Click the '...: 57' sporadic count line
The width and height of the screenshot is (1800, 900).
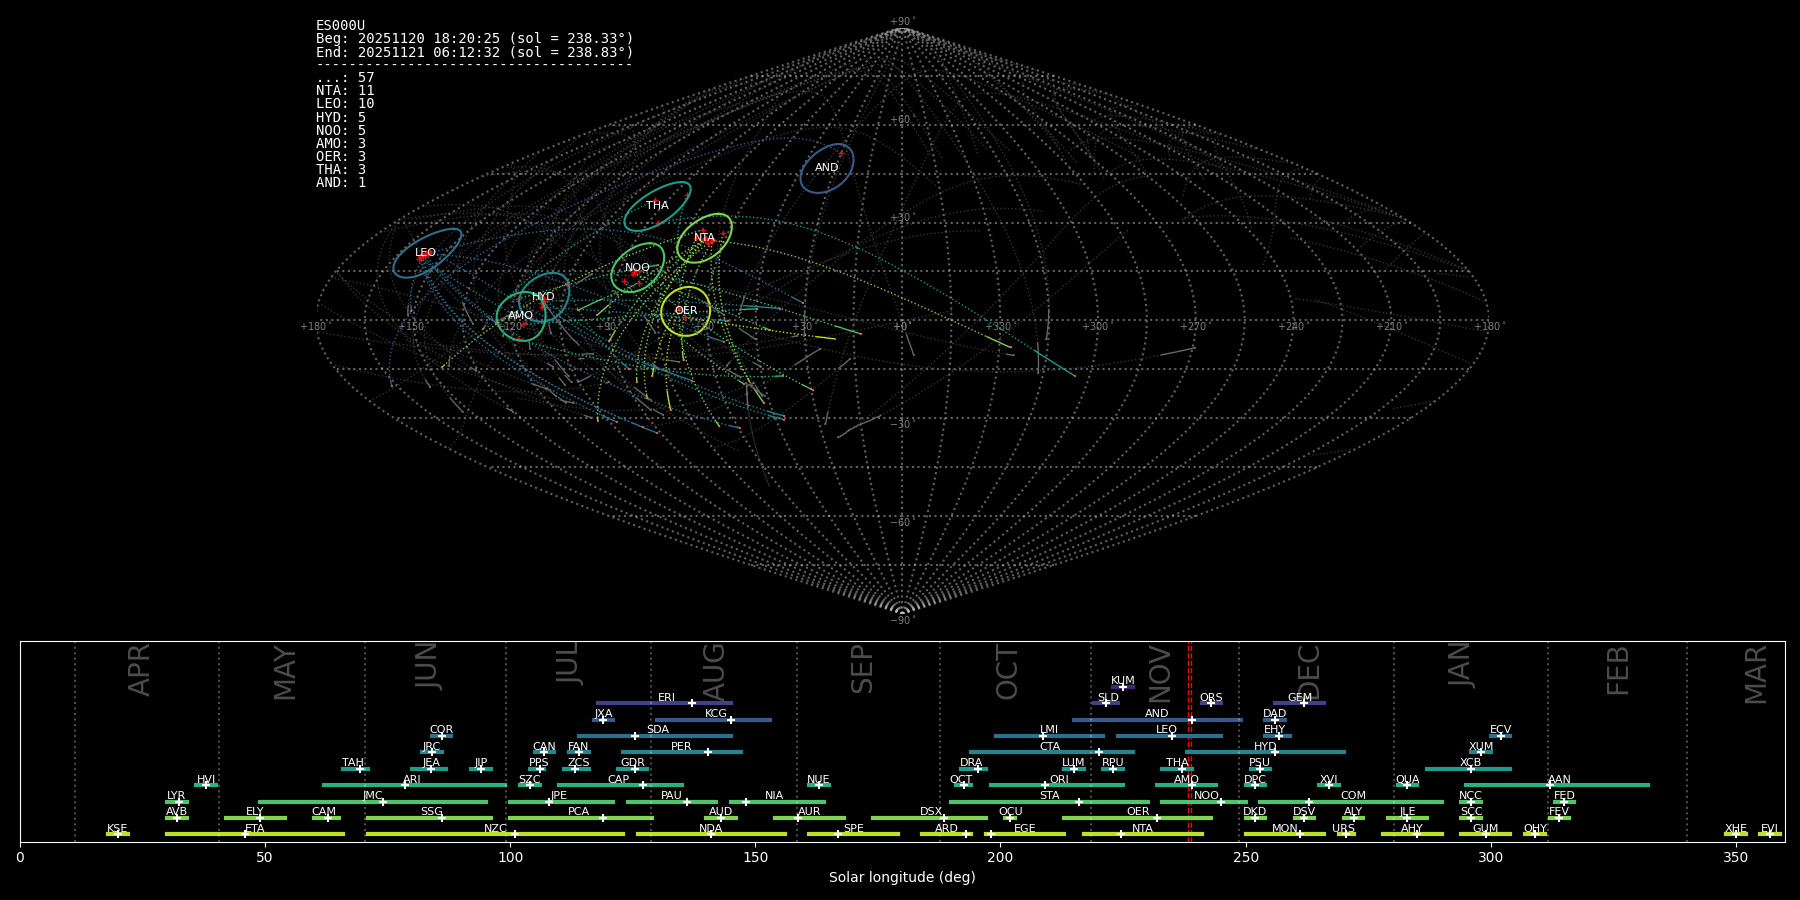coord(345,78)
